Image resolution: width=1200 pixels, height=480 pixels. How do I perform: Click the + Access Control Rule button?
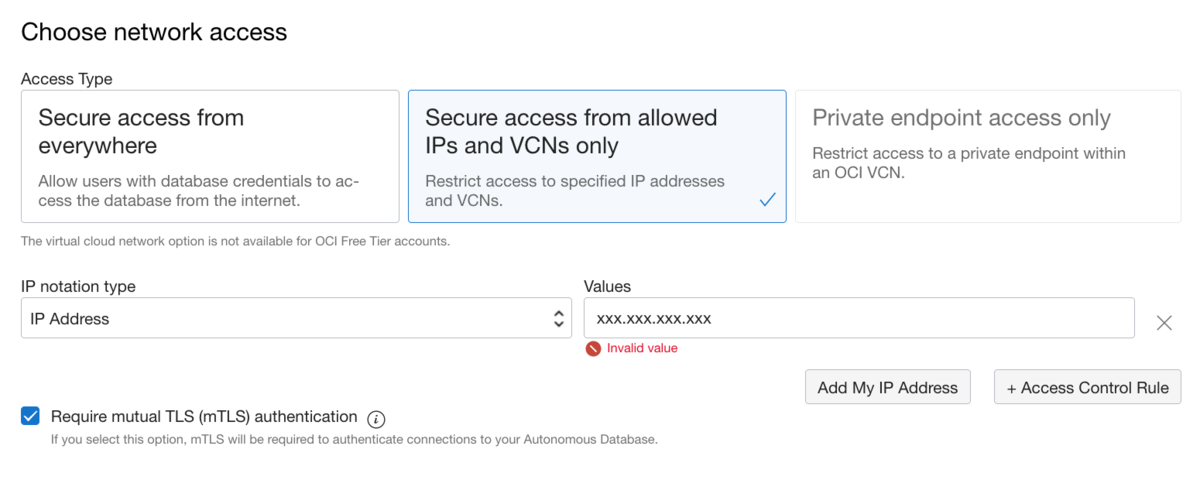click(x=1088, y=388)
